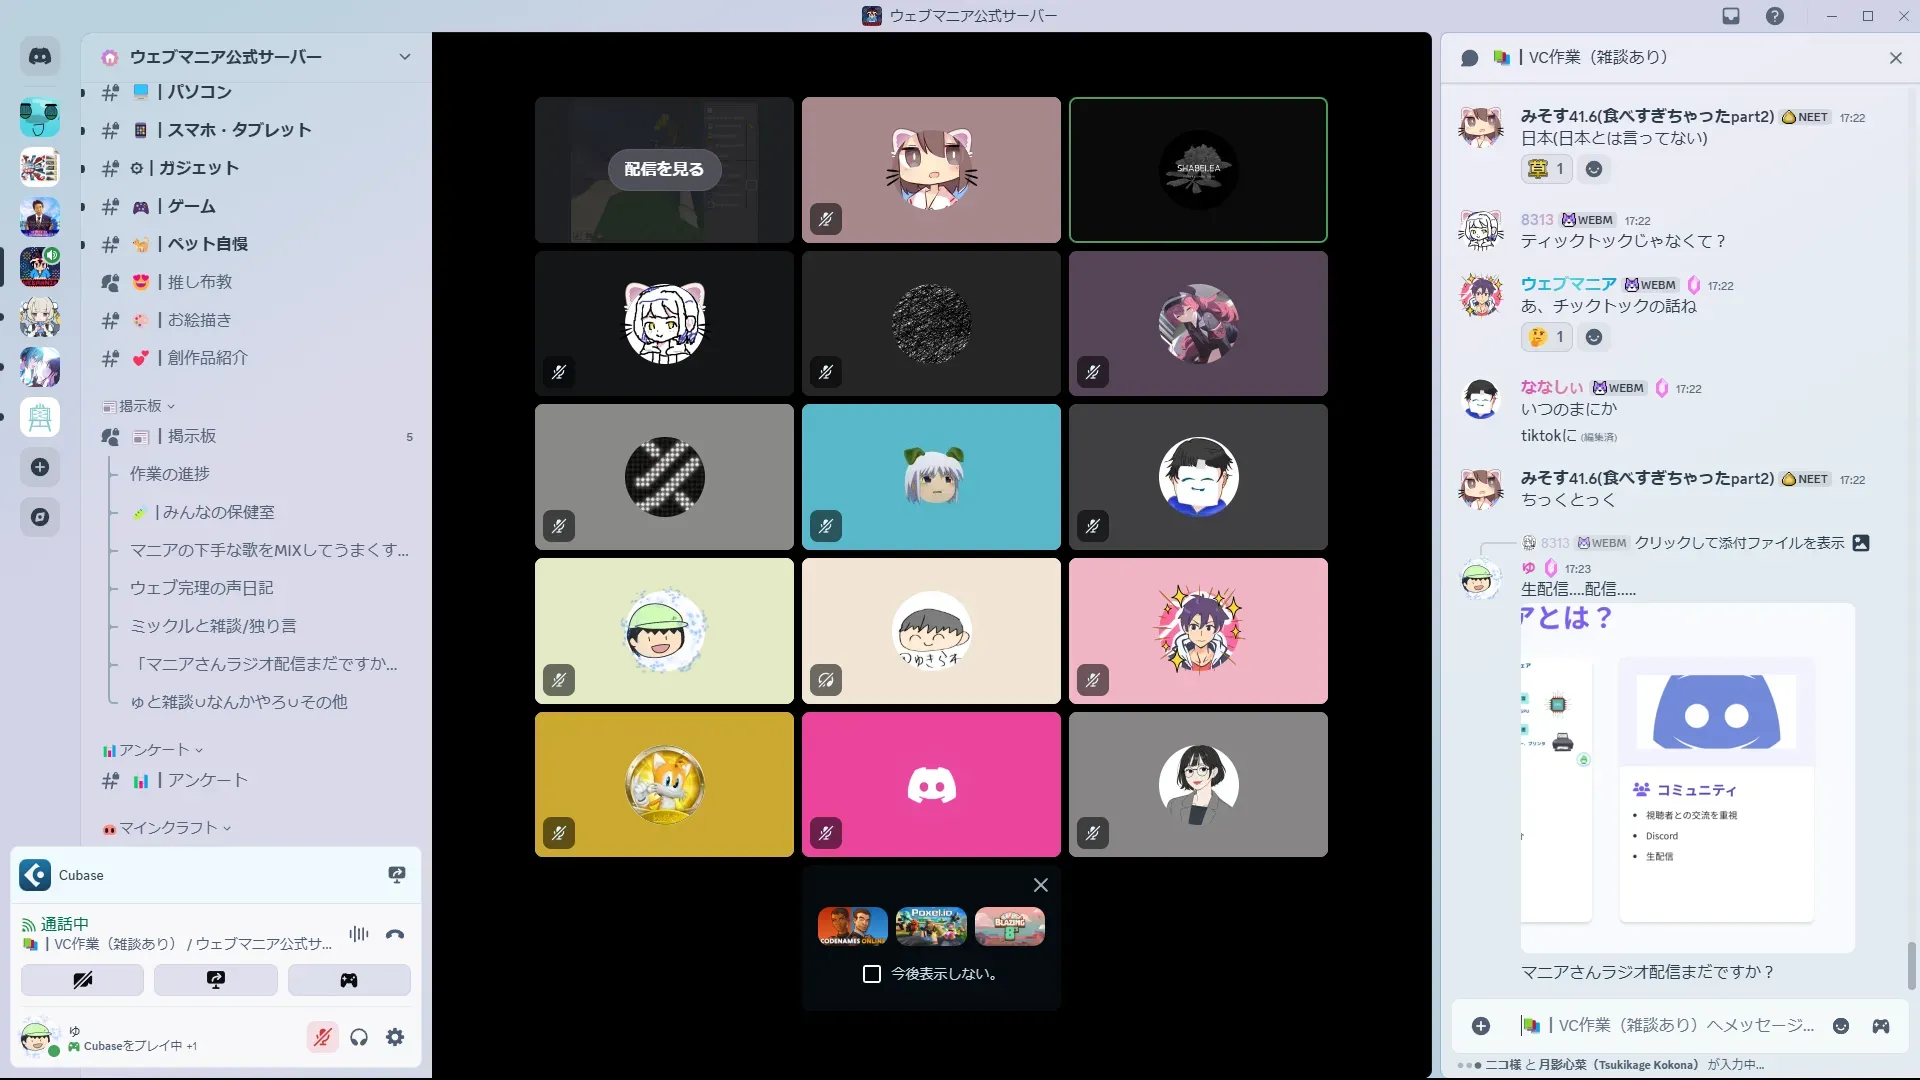Expand the ウェブマニア公式サーバー server dropdown

(405, 57)
